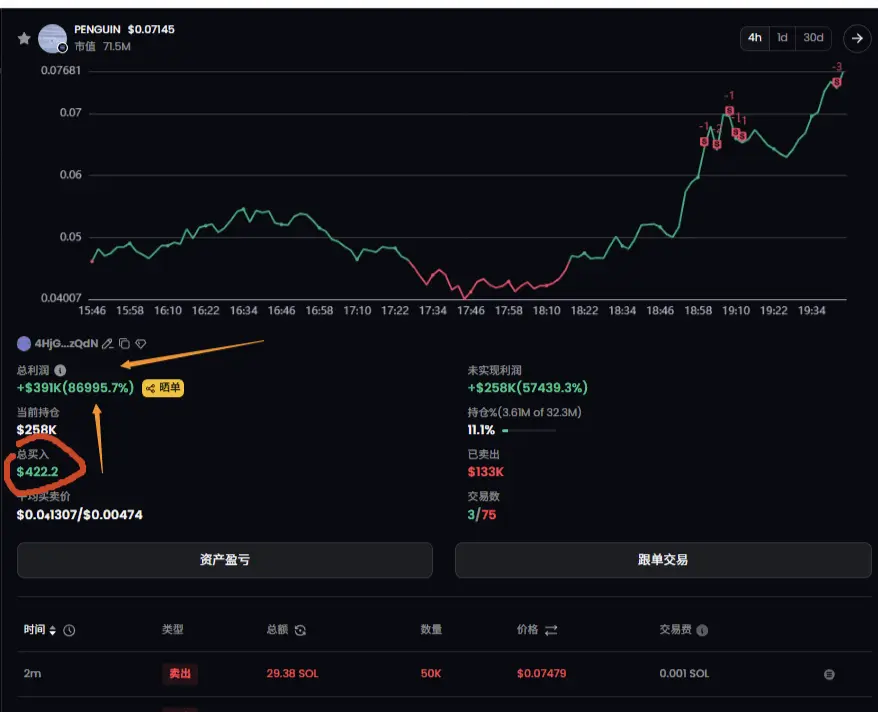Click the +$258K(57439.3%) unrealized profit value

click(527, 387)
